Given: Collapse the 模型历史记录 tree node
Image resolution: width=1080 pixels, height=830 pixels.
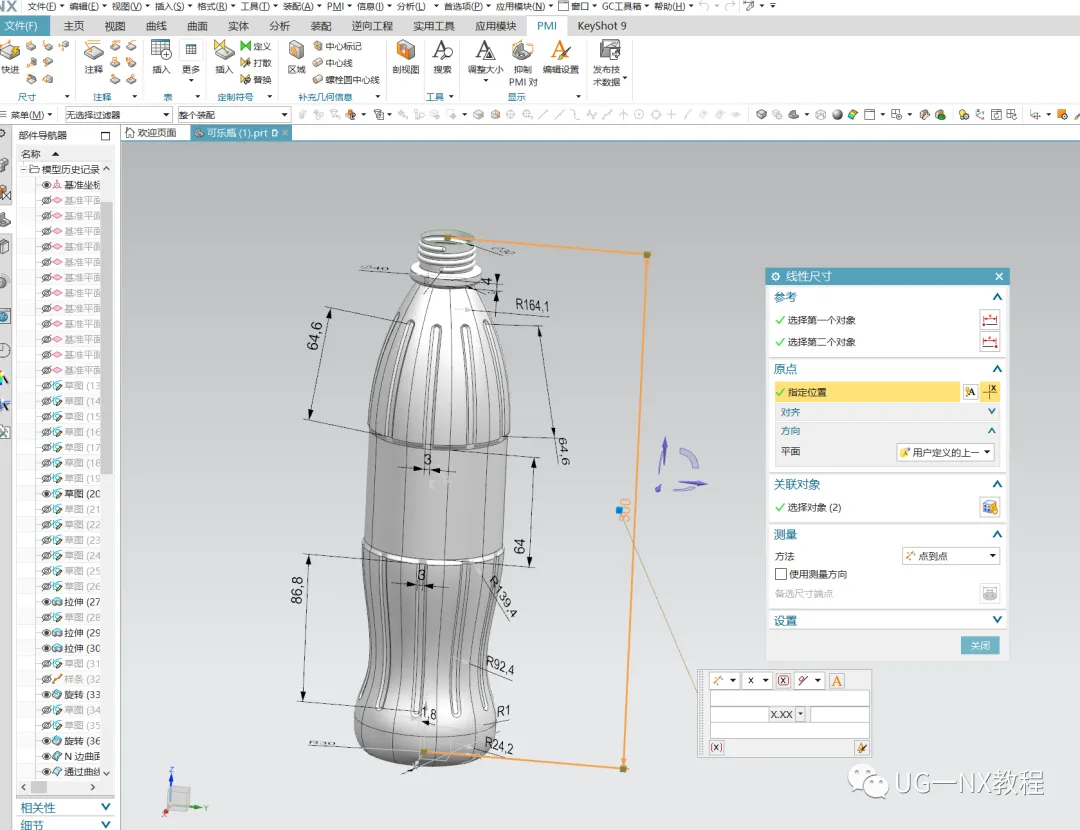Looking at the screenshot, I should click(x=23, y=169).
